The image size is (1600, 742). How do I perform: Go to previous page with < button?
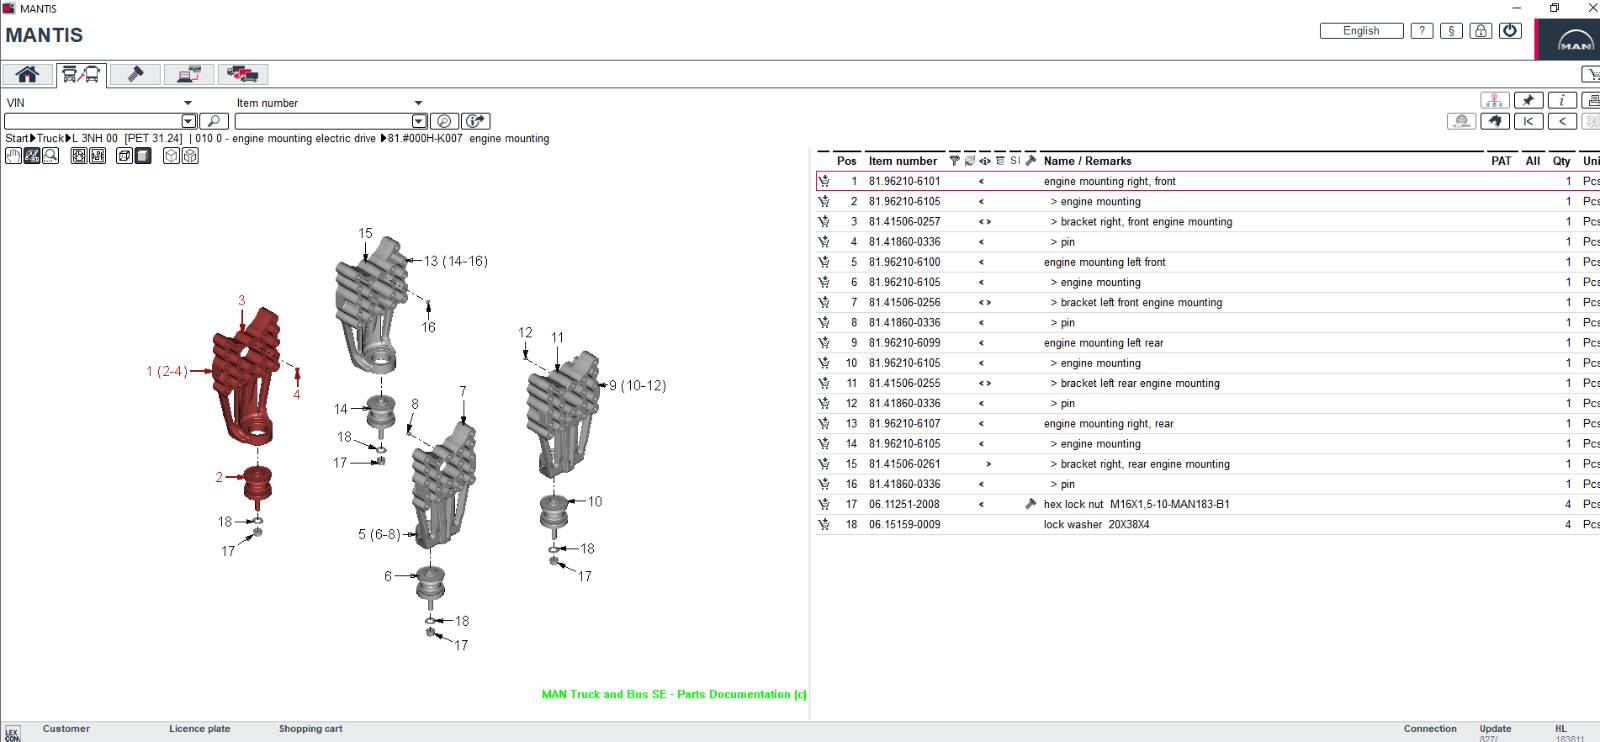tap(1562, 121)
